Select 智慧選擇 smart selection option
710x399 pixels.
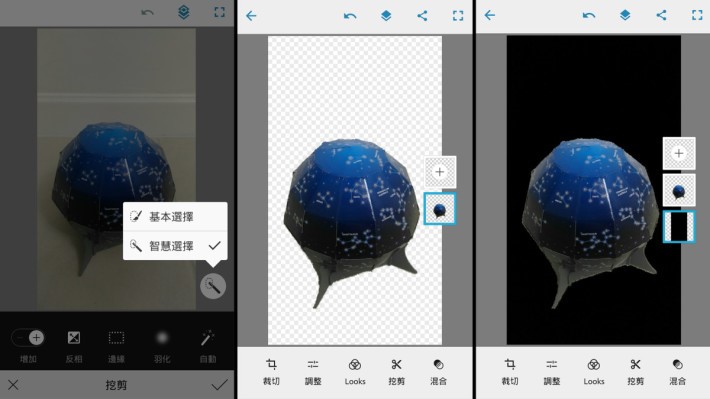pyautogui.click(x=175, y=245)
